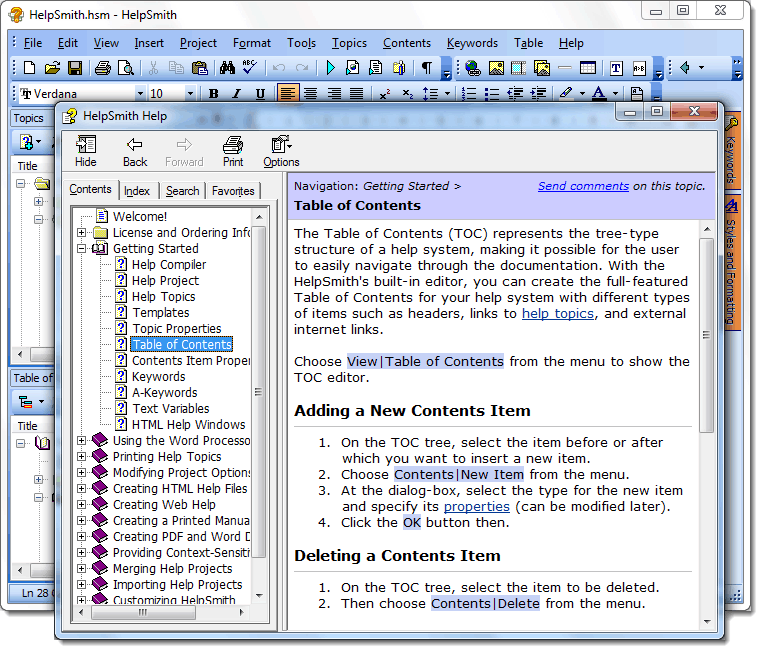The image size is (761, 650).
Task: Click Back in the help viewer toolbar
Action: (x=135, y=151)
